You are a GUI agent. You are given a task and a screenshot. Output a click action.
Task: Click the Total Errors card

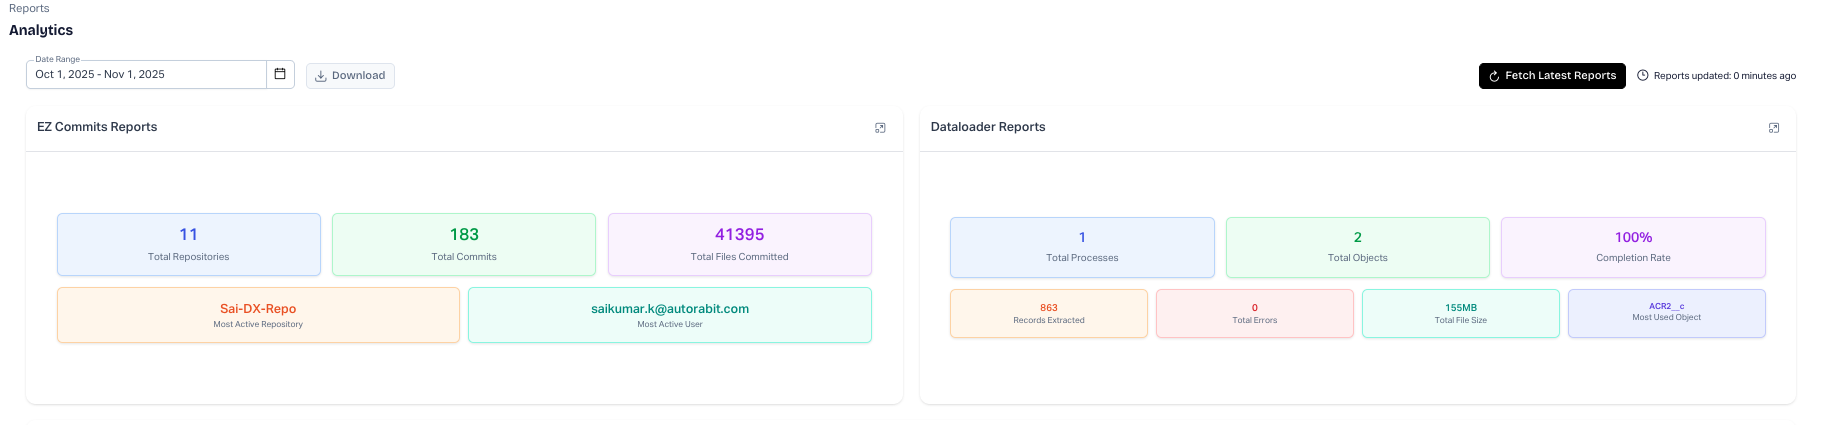point(1254,314)
